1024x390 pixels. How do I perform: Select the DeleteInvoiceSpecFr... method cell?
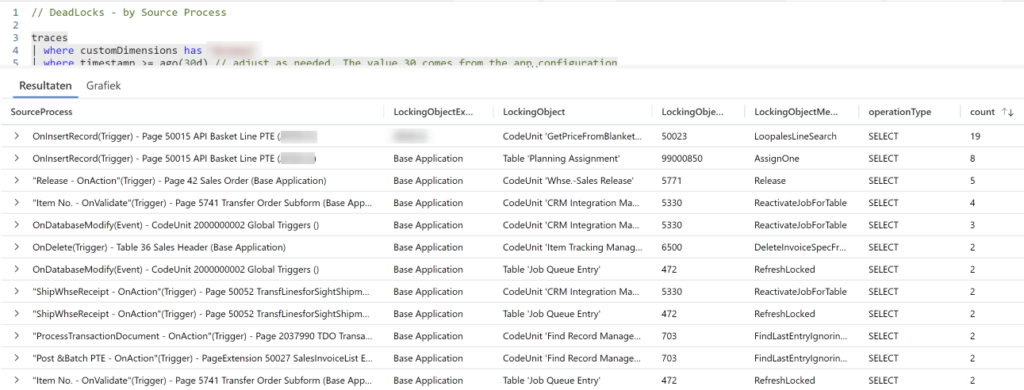coord(801,247)
